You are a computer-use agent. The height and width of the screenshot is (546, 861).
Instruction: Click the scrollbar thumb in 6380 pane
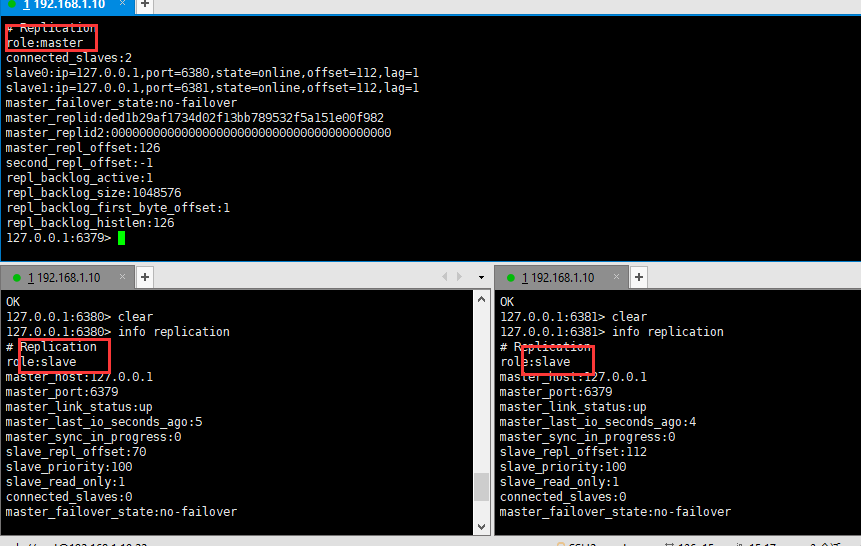pyautogui.click(x=482, y=487)
